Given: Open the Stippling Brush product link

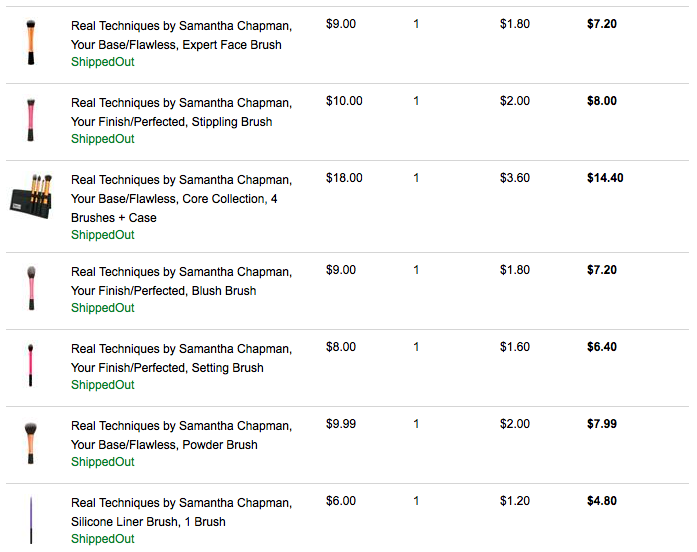Looking at the screenshot, I should 181,111.
